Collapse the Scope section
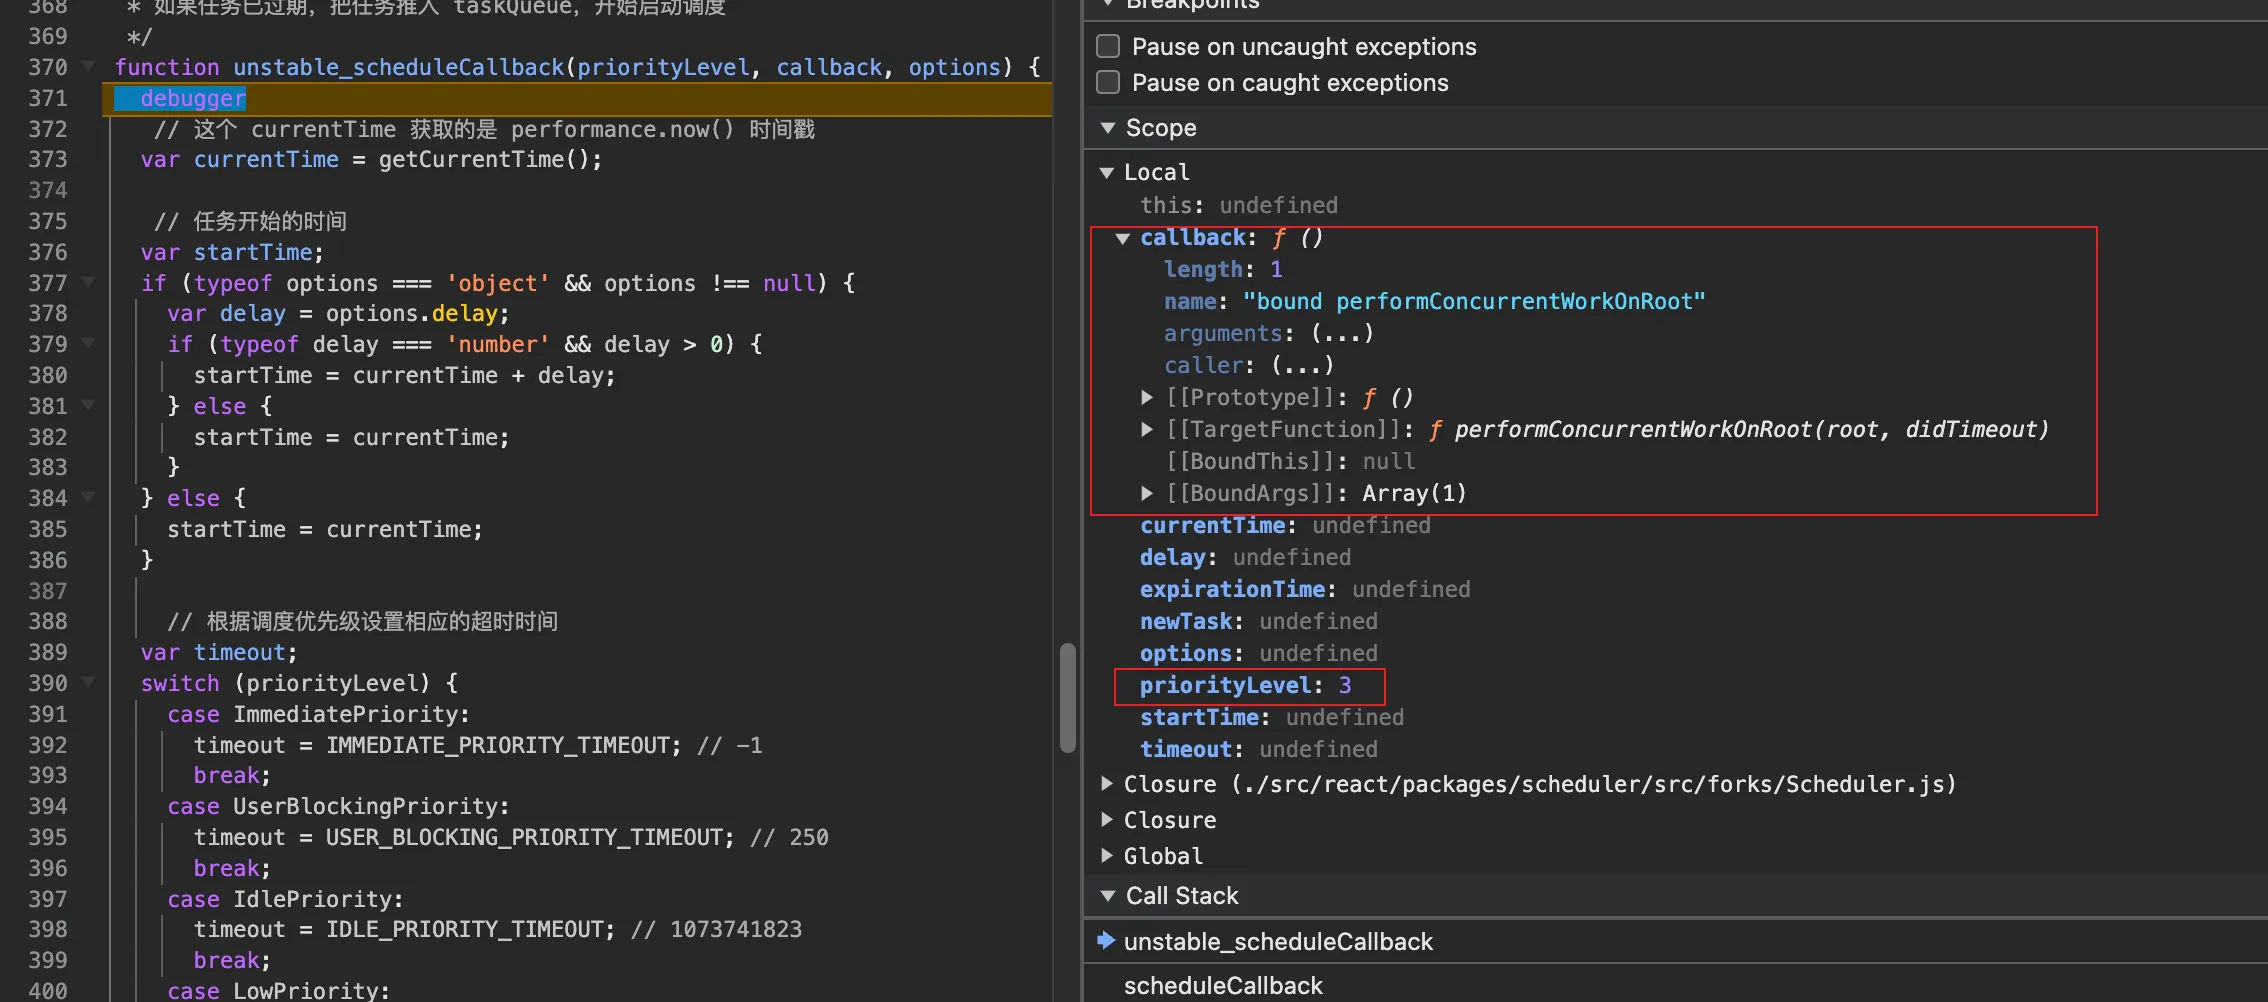The image size is (2268, 1002). [1108, 128]
